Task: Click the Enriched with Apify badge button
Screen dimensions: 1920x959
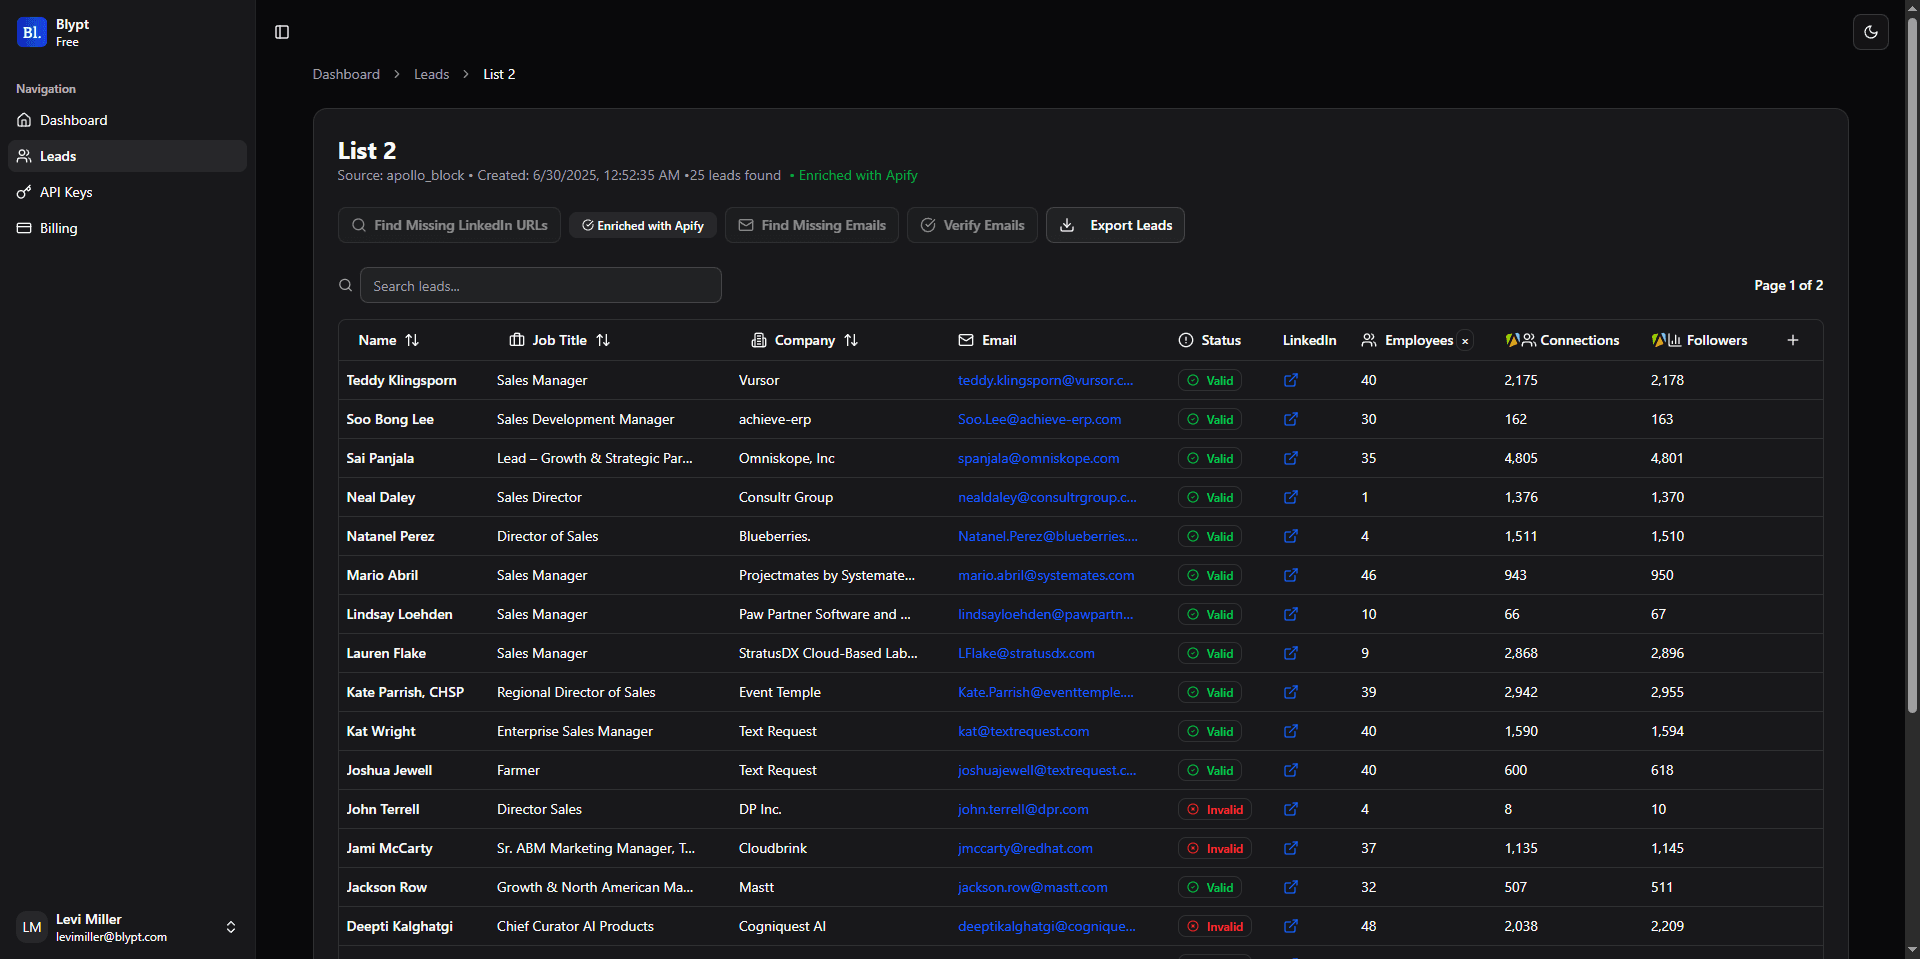Action: pyautogui.click(x=643, y=226)
